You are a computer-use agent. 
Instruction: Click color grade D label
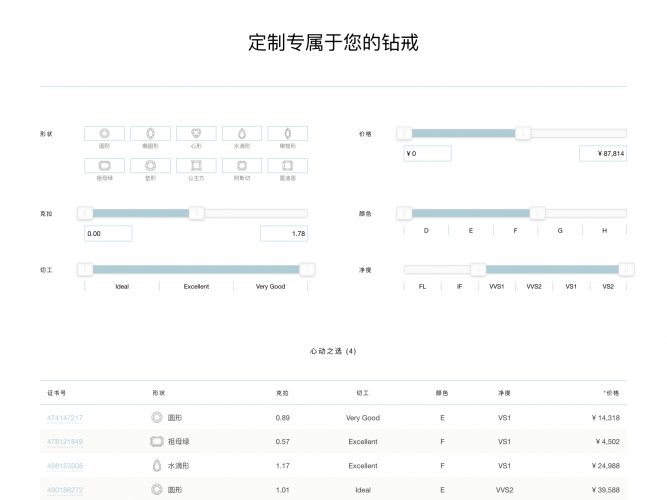click(426, 231)
